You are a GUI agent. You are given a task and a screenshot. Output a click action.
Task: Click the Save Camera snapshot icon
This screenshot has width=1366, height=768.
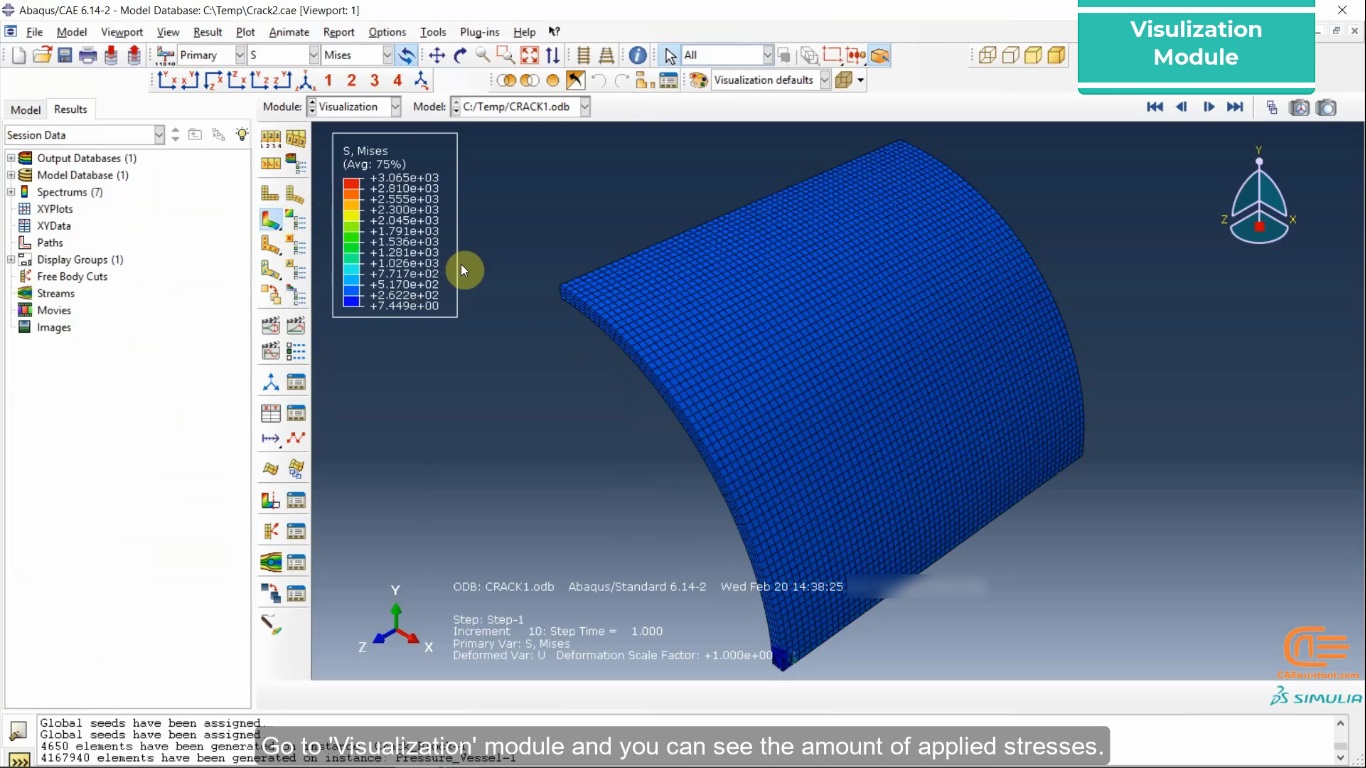click(1326, 107)
